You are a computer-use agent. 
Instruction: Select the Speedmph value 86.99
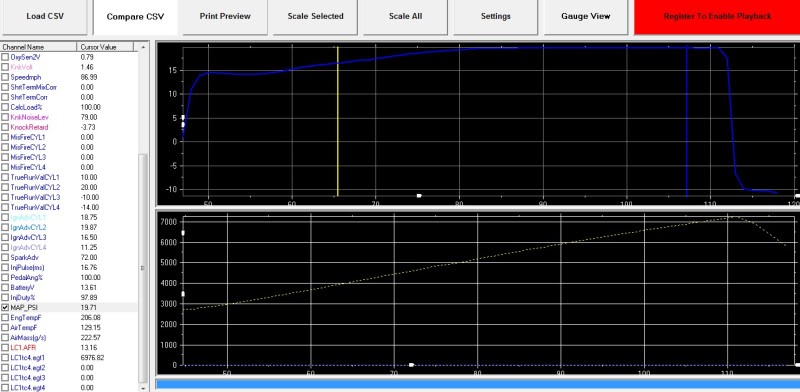click(89, 77)
